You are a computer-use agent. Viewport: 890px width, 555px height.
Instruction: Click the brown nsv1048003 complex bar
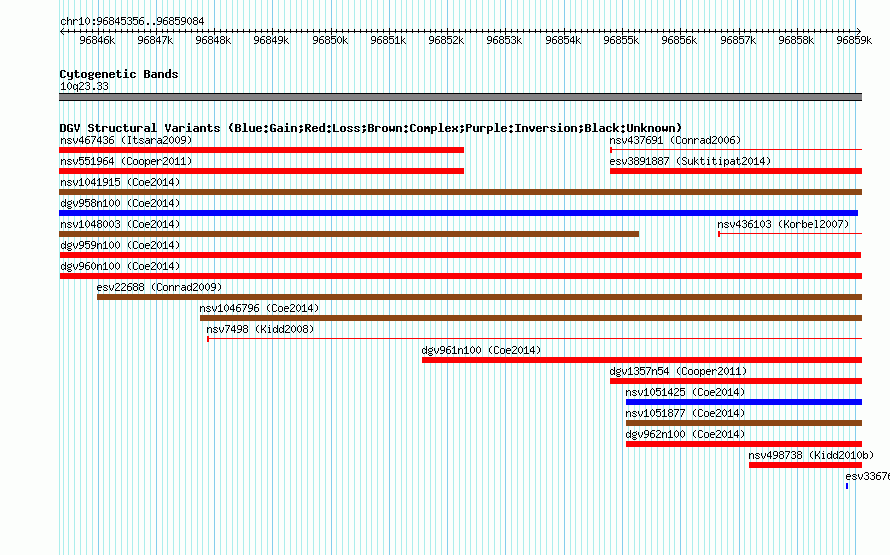[x=349, y=234]
